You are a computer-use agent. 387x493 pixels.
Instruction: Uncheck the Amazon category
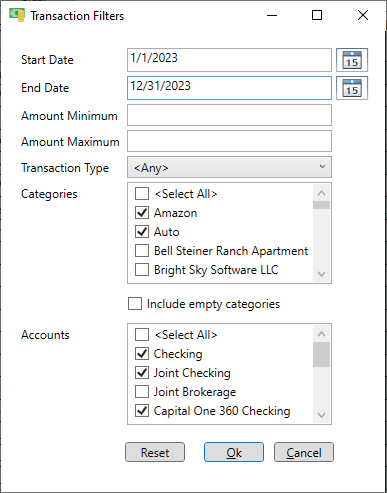coord(142,213)
